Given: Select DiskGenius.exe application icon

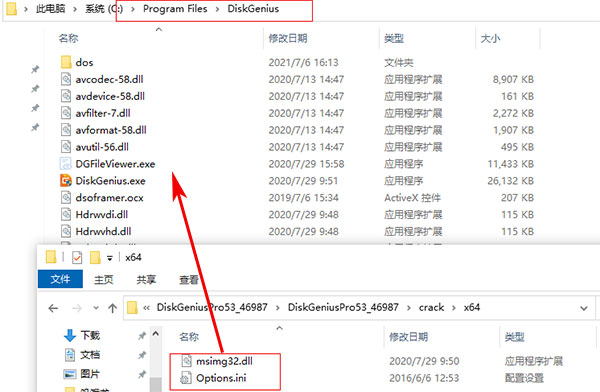Looking at the screenshot, I should pos(66,181).
